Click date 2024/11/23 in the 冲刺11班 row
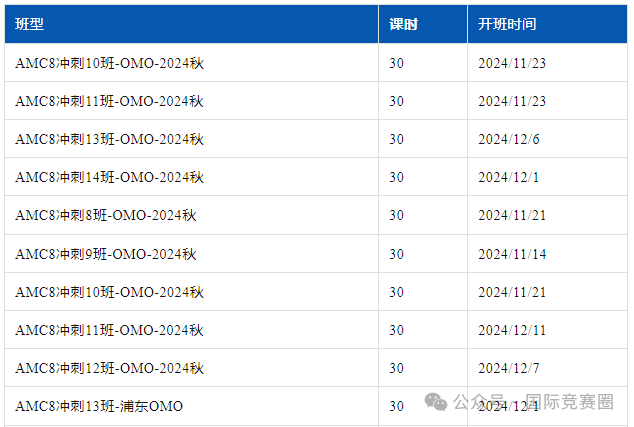 512,101
